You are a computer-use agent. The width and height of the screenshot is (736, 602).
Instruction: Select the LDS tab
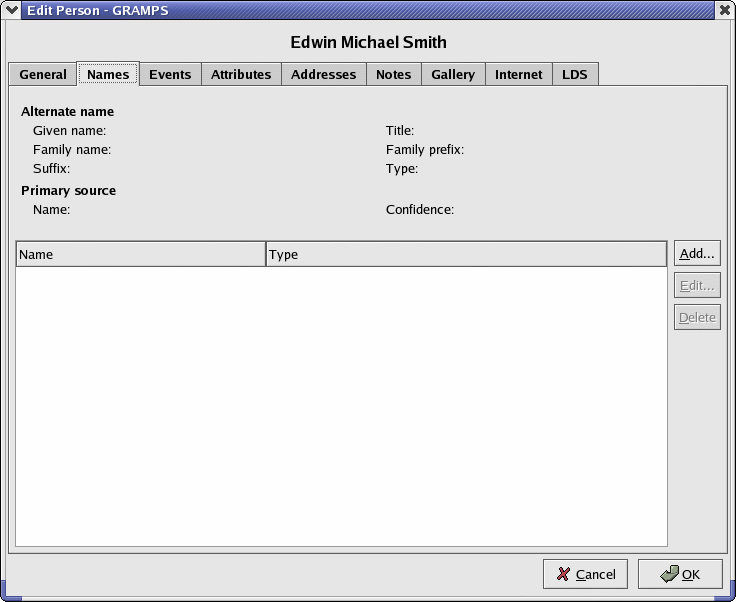[x=575, y=75]
